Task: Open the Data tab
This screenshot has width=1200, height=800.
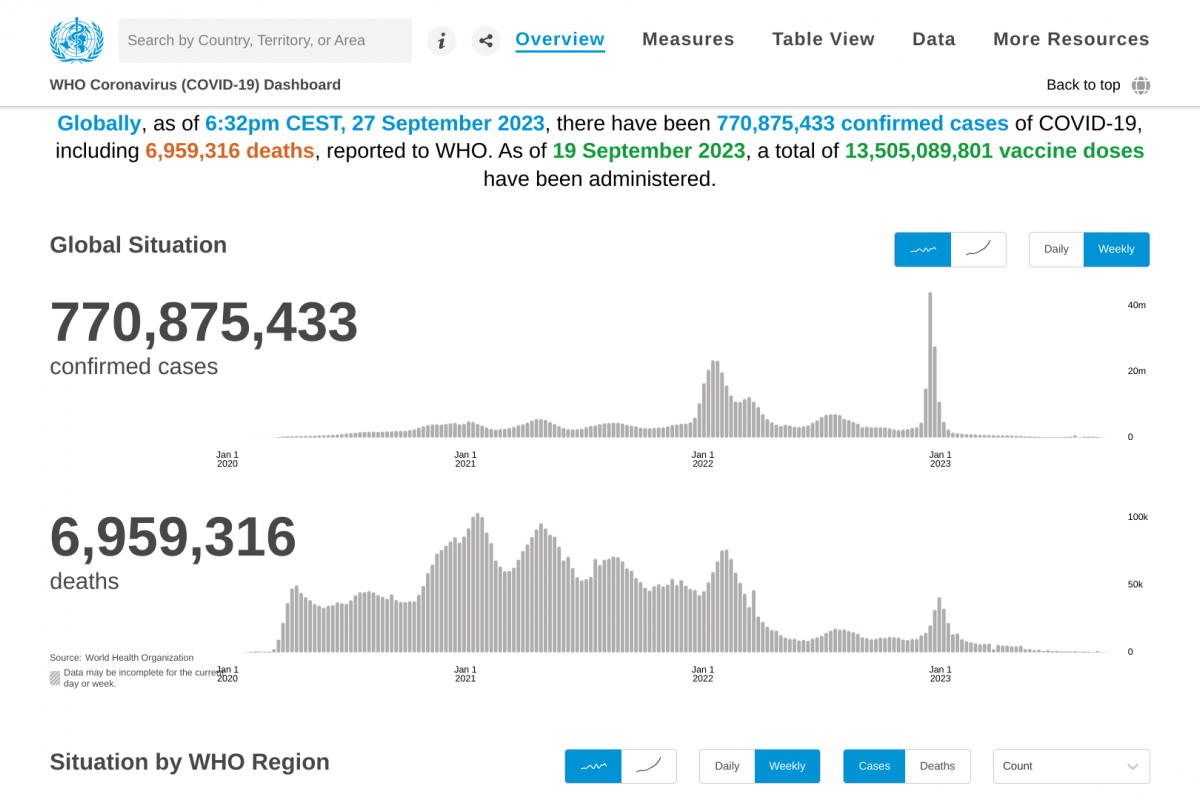Action: 933,40
